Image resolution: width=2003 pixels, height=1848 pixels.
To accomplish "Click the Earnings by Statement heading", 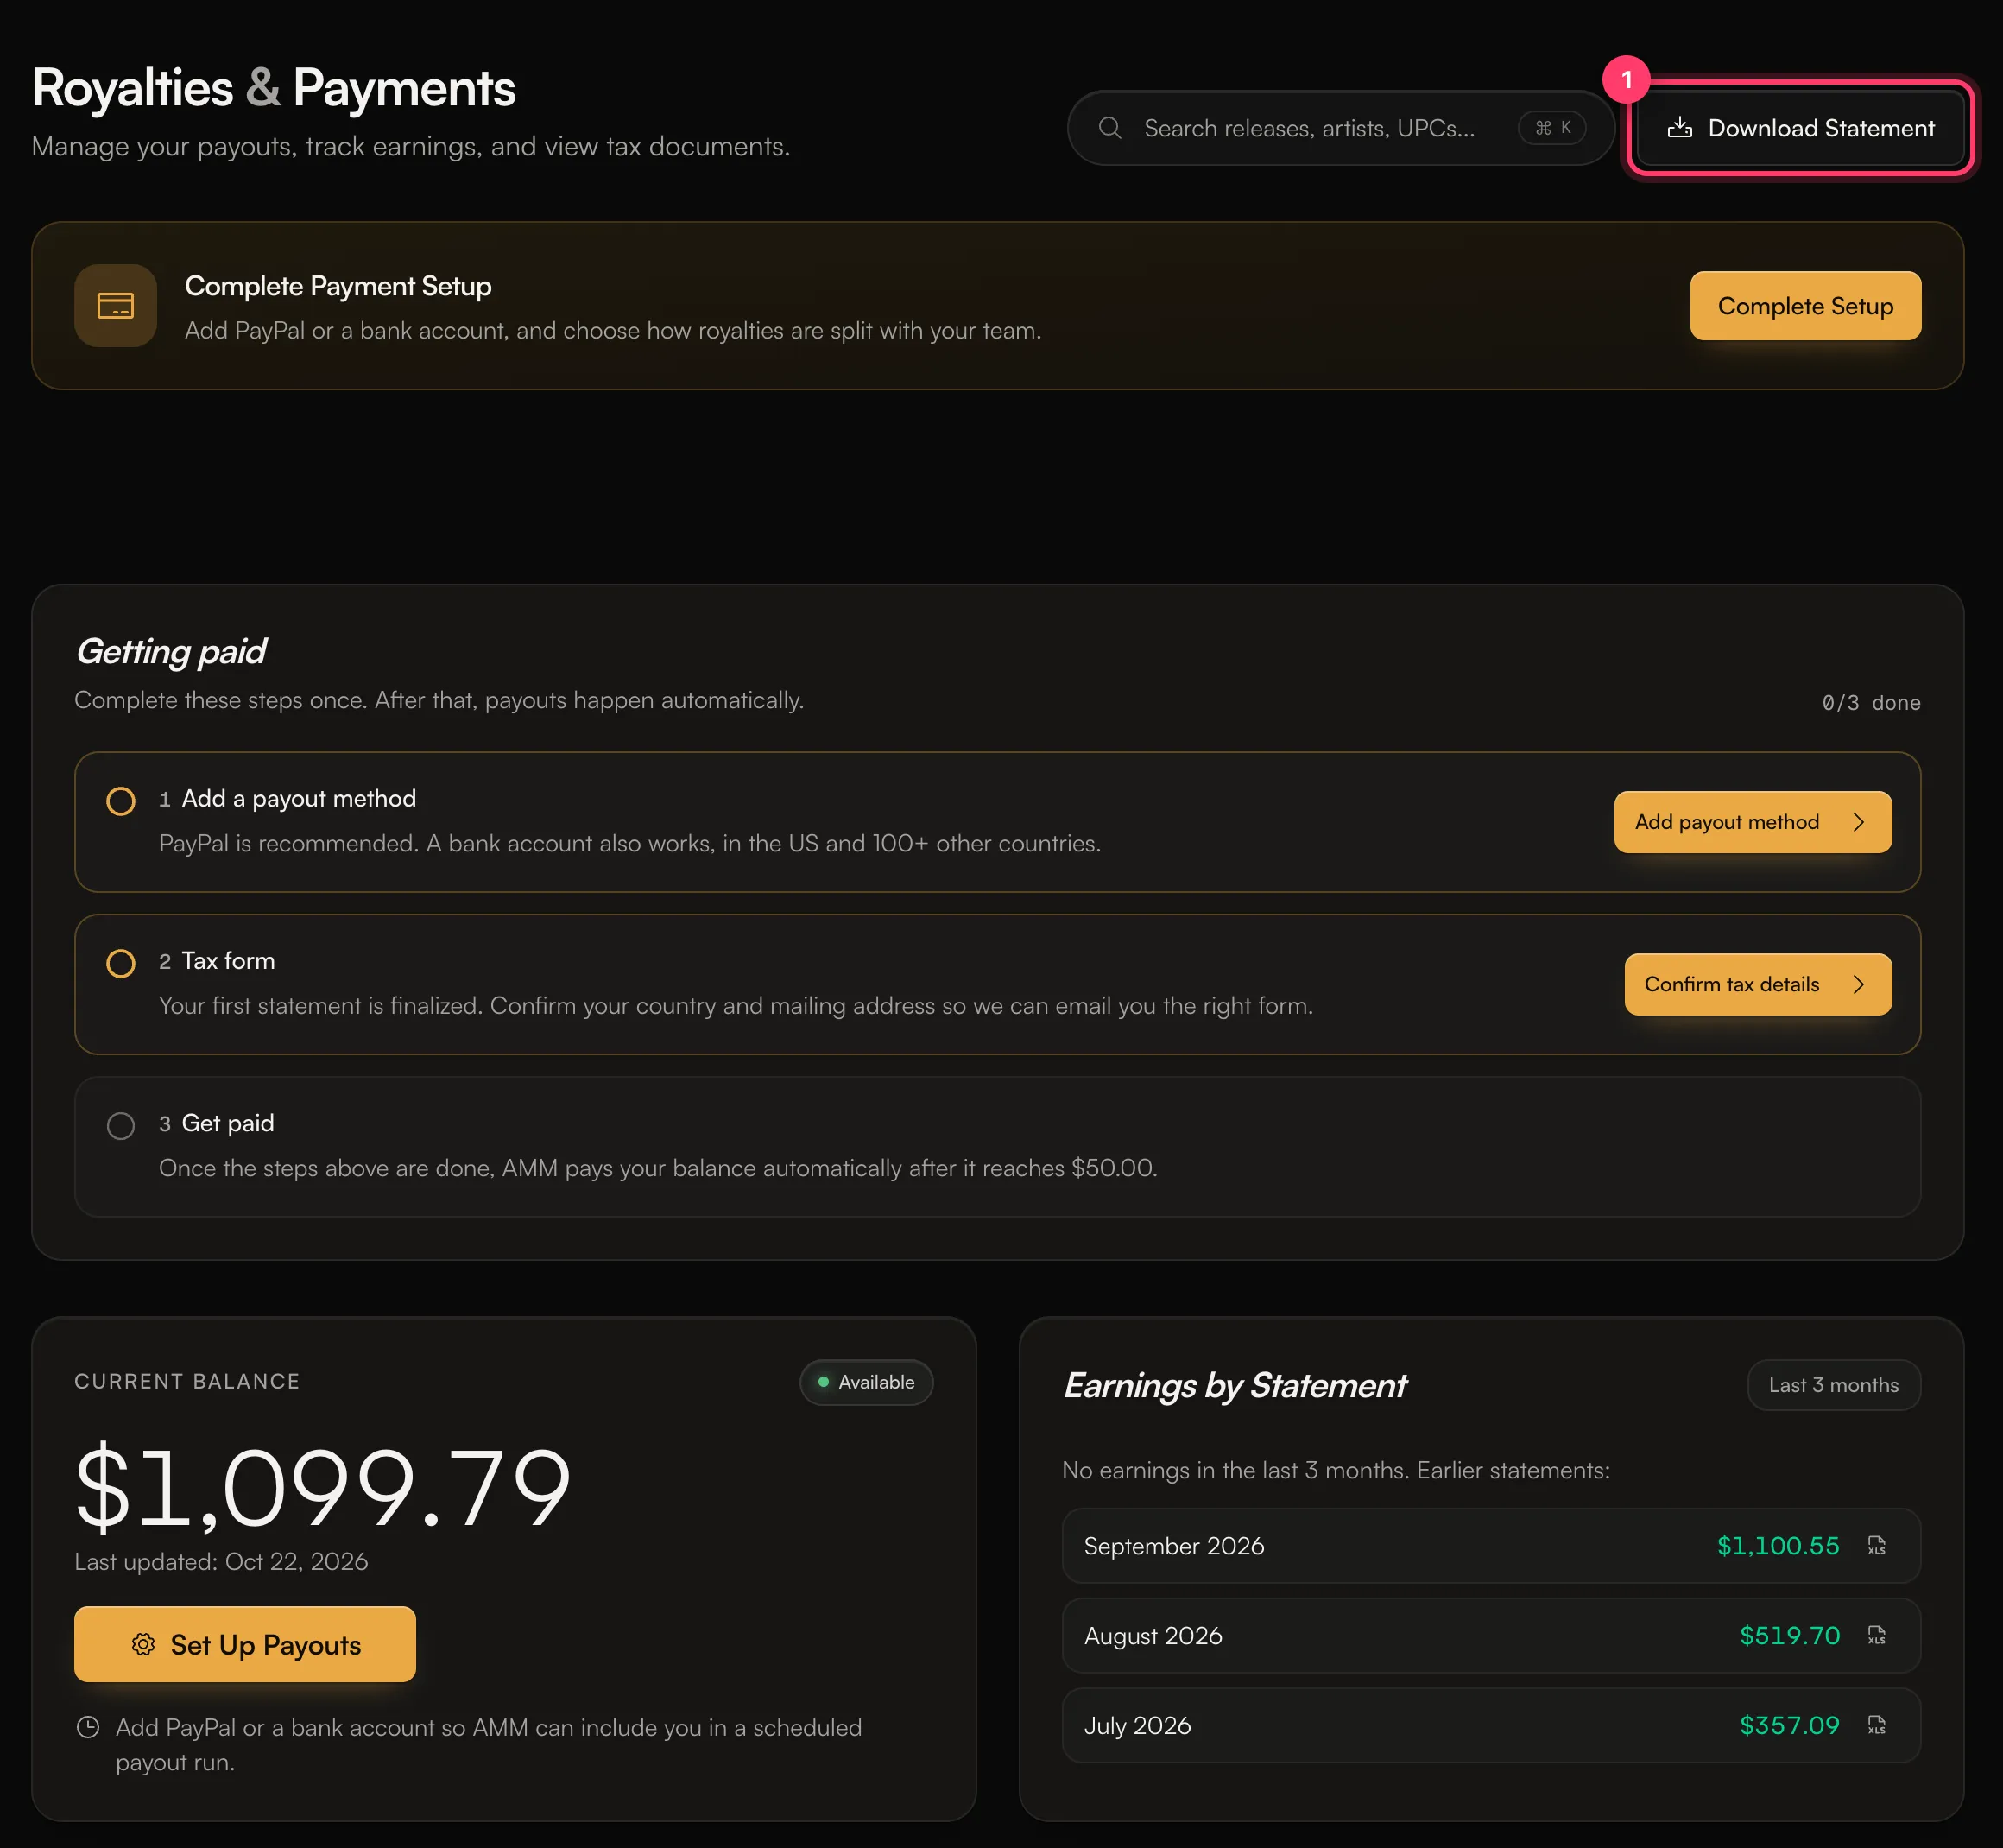I will 1235,1386.
